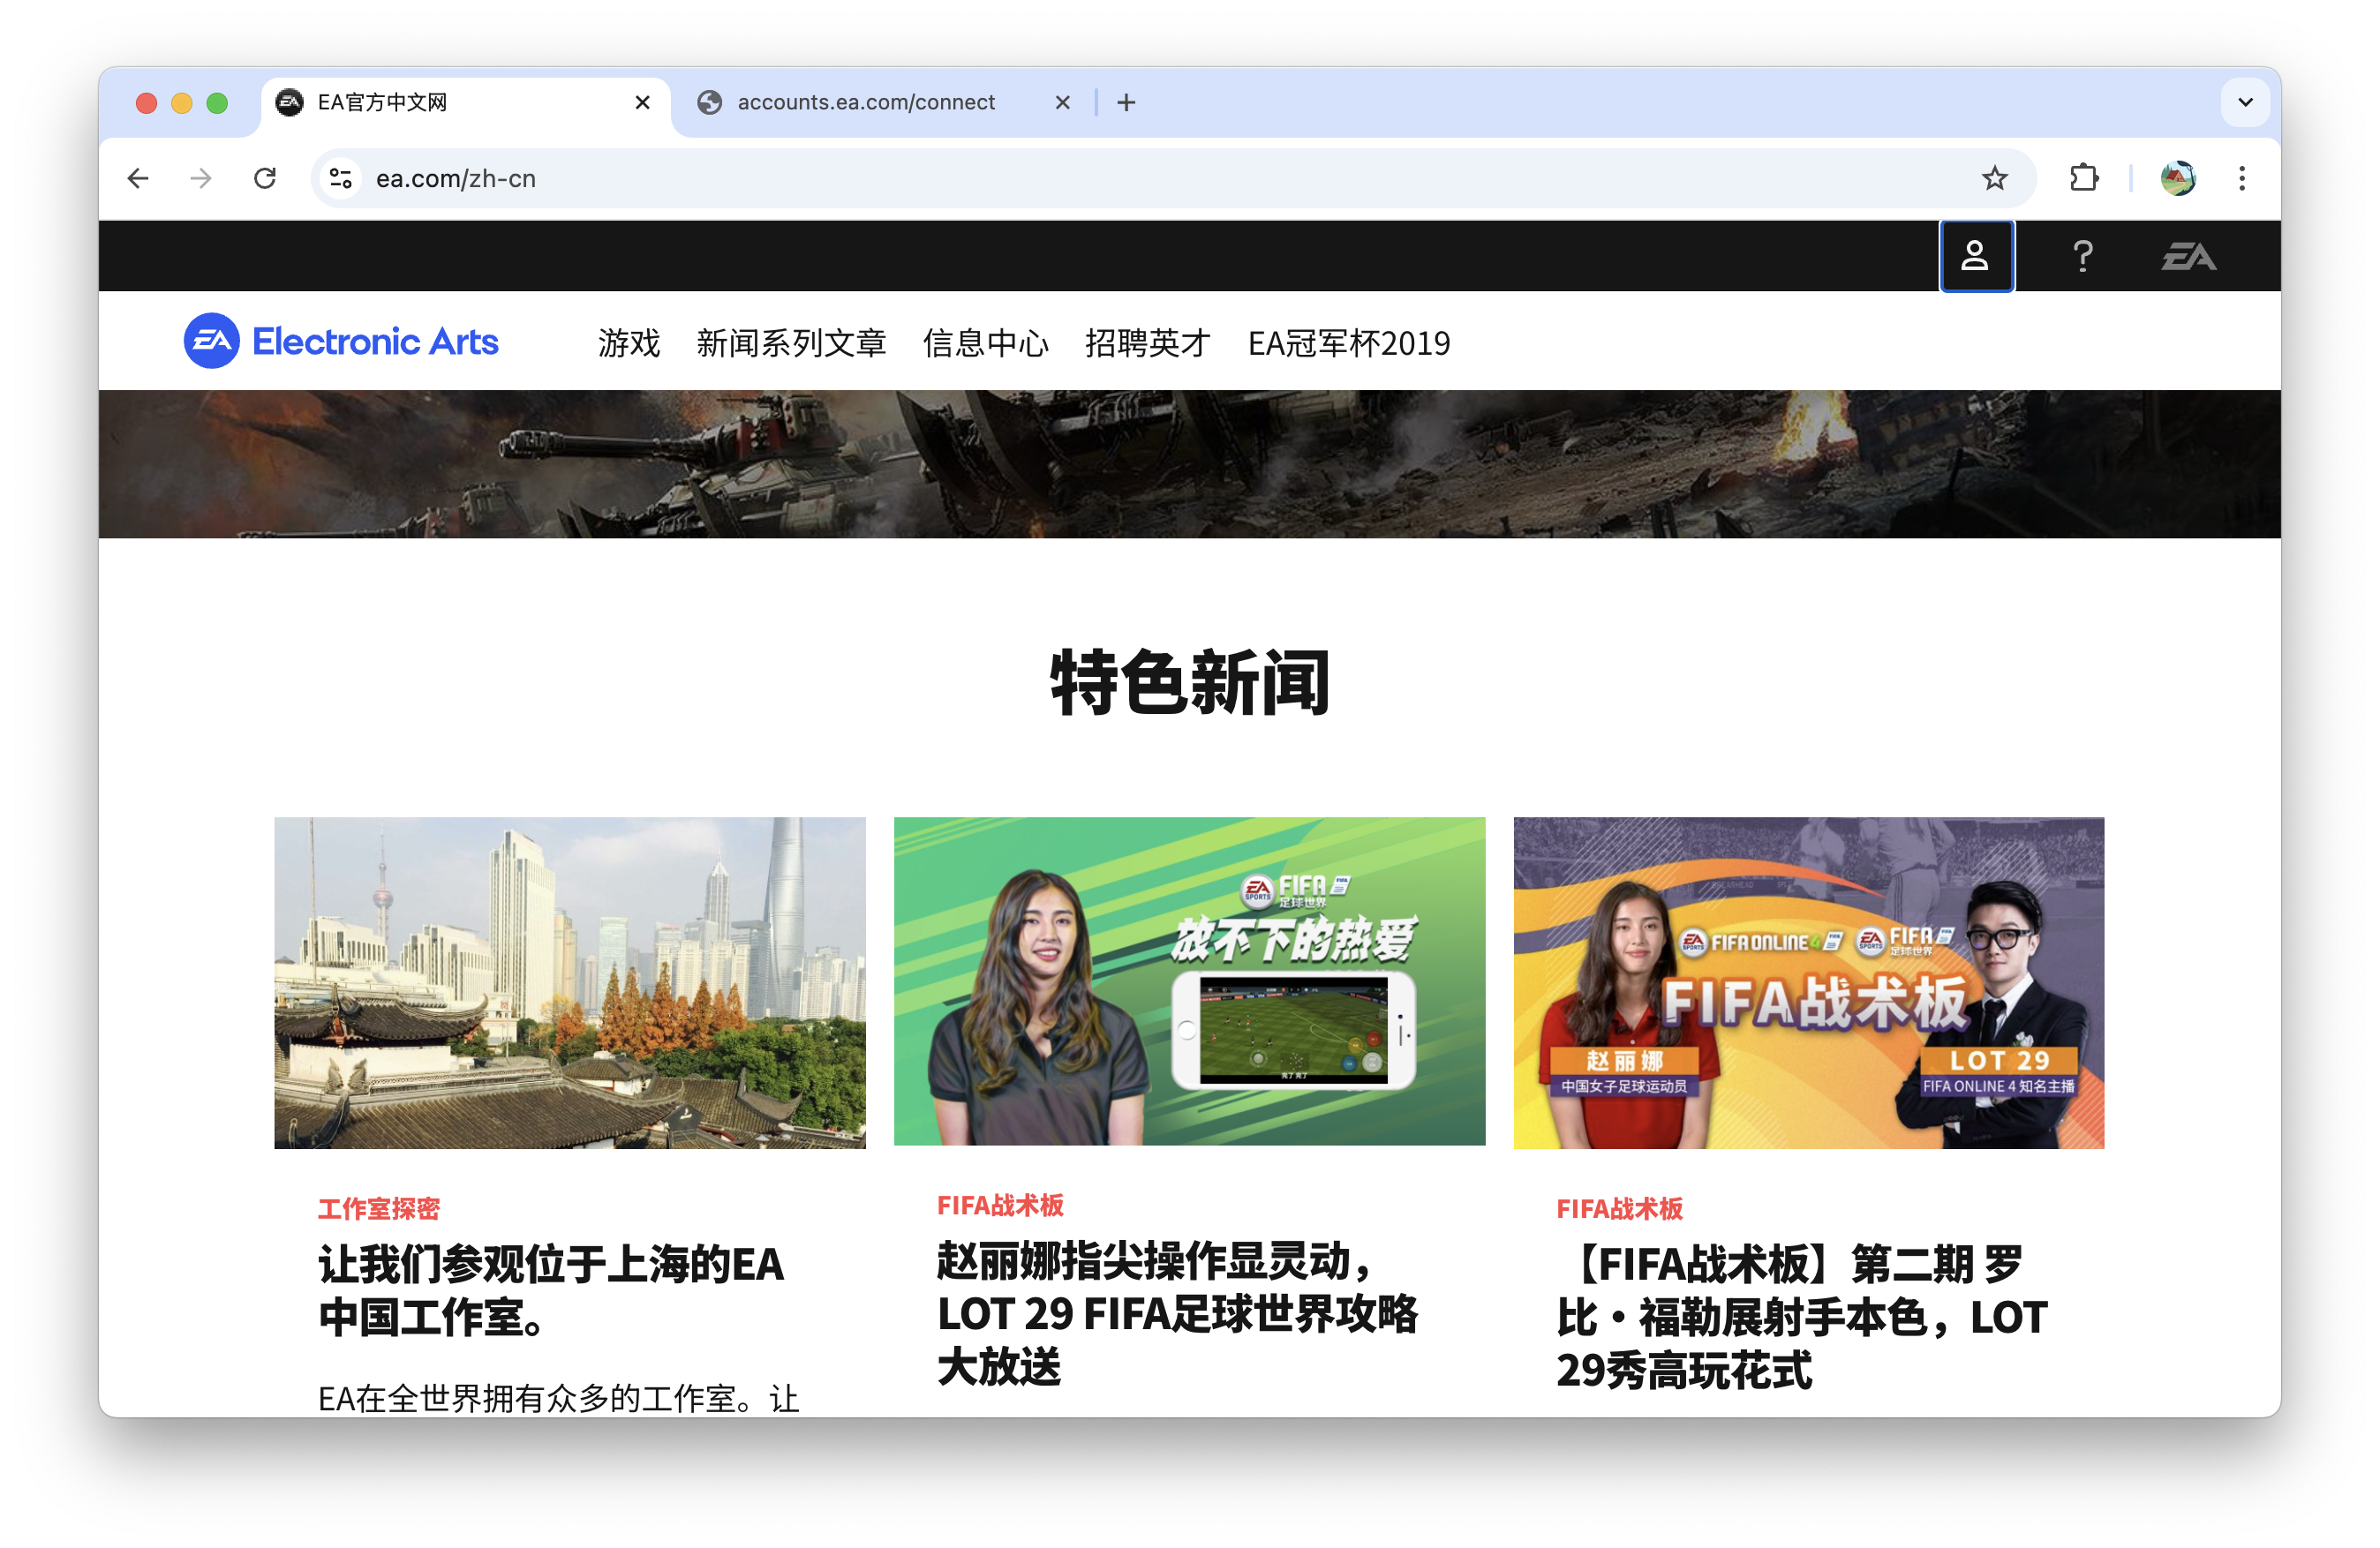Click FIFA战术板 label under the purple thumbnail

1619,1208
